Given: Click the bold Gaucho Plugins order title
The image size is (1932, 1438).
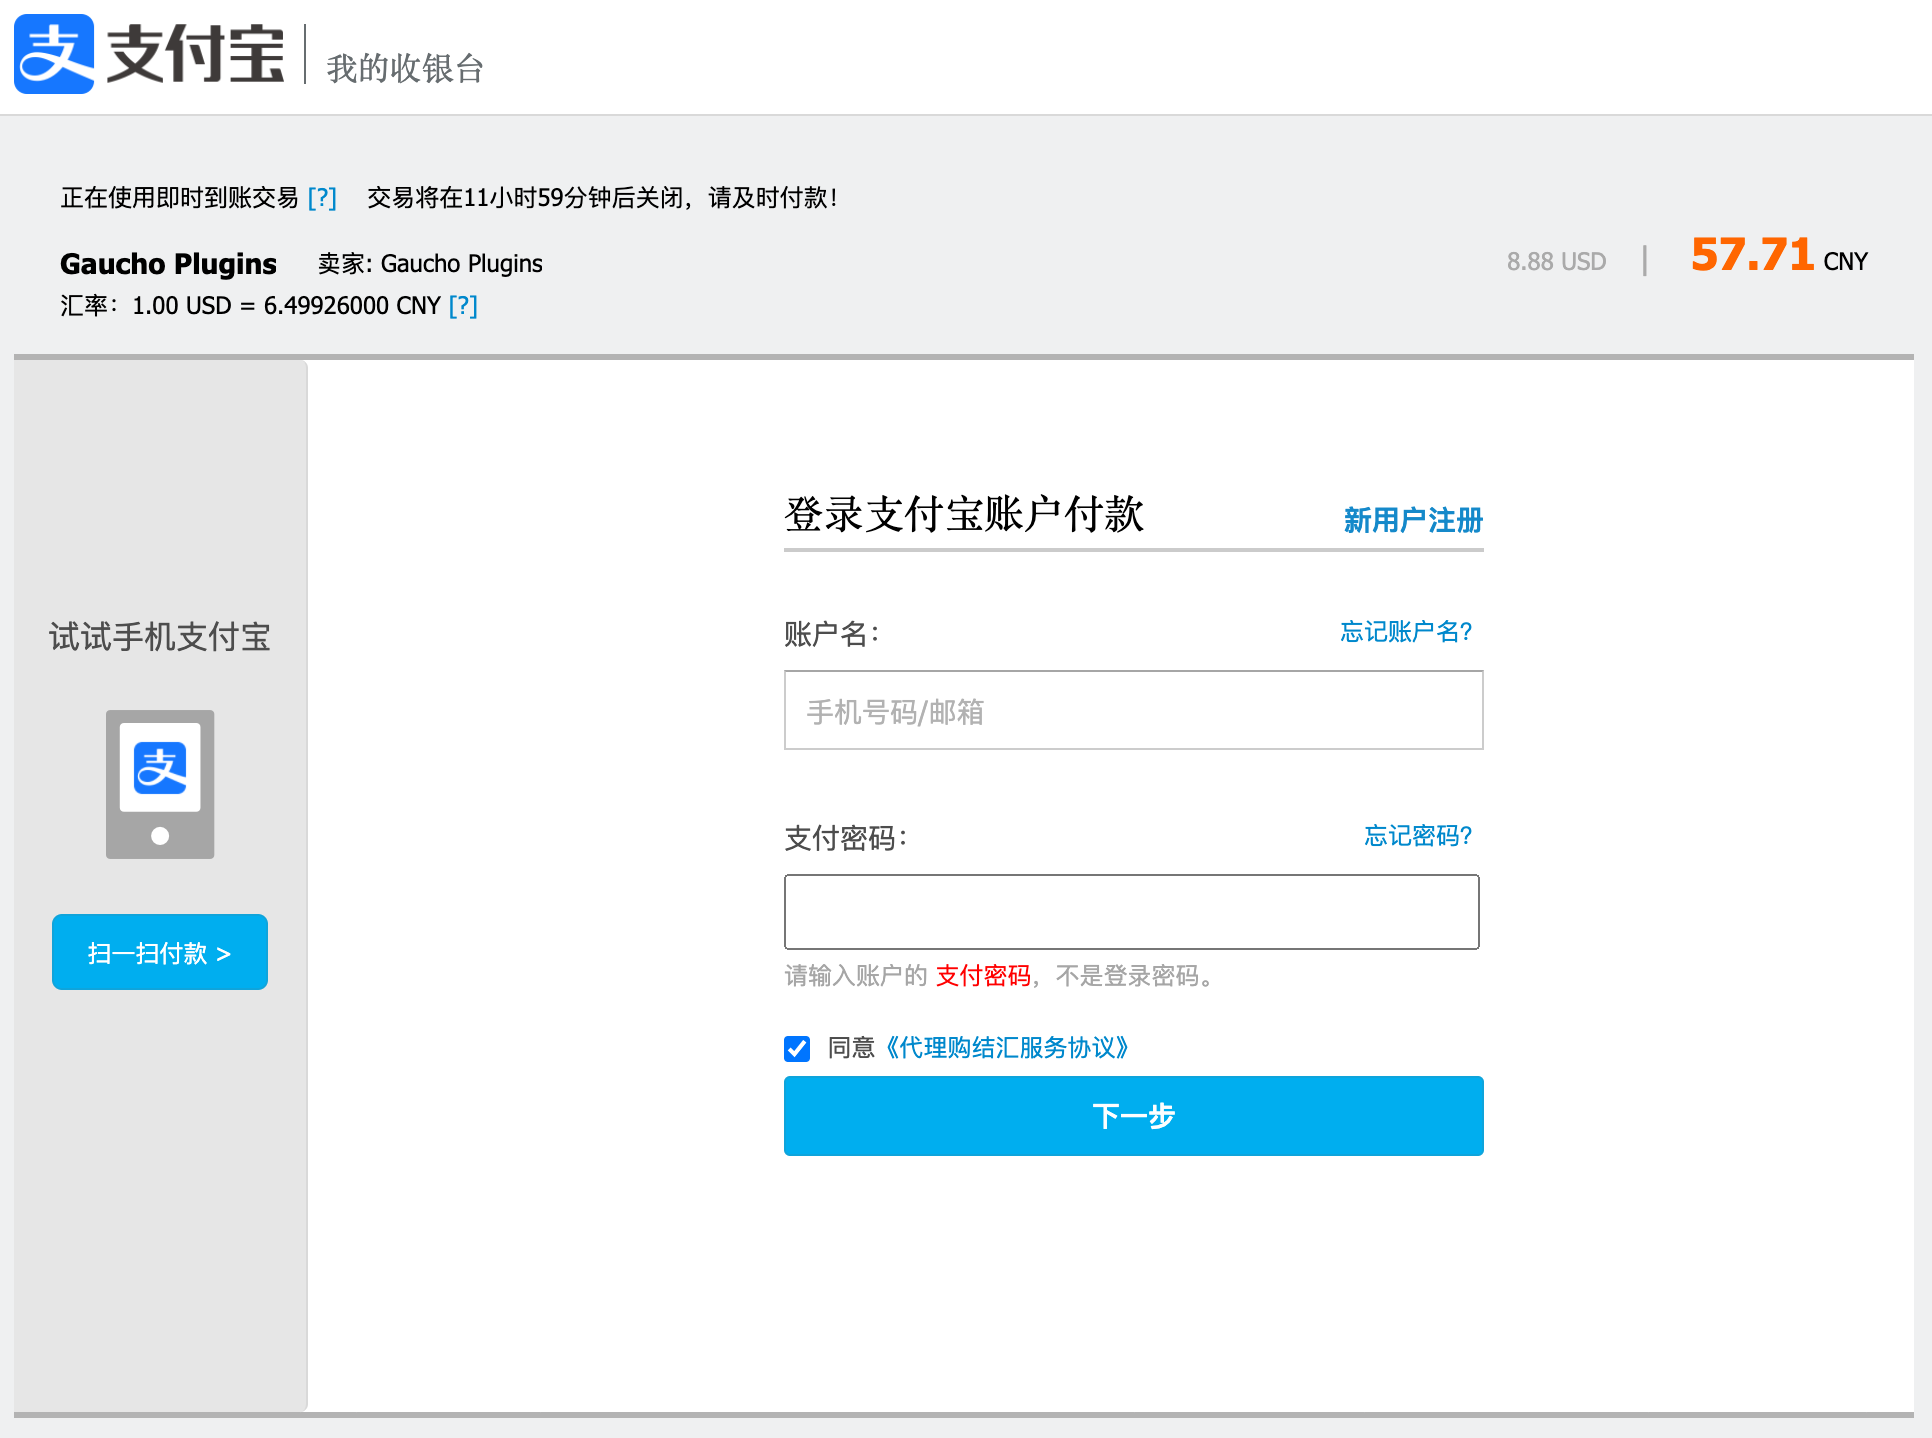Looking at the screenshot, I should [168, 264].
